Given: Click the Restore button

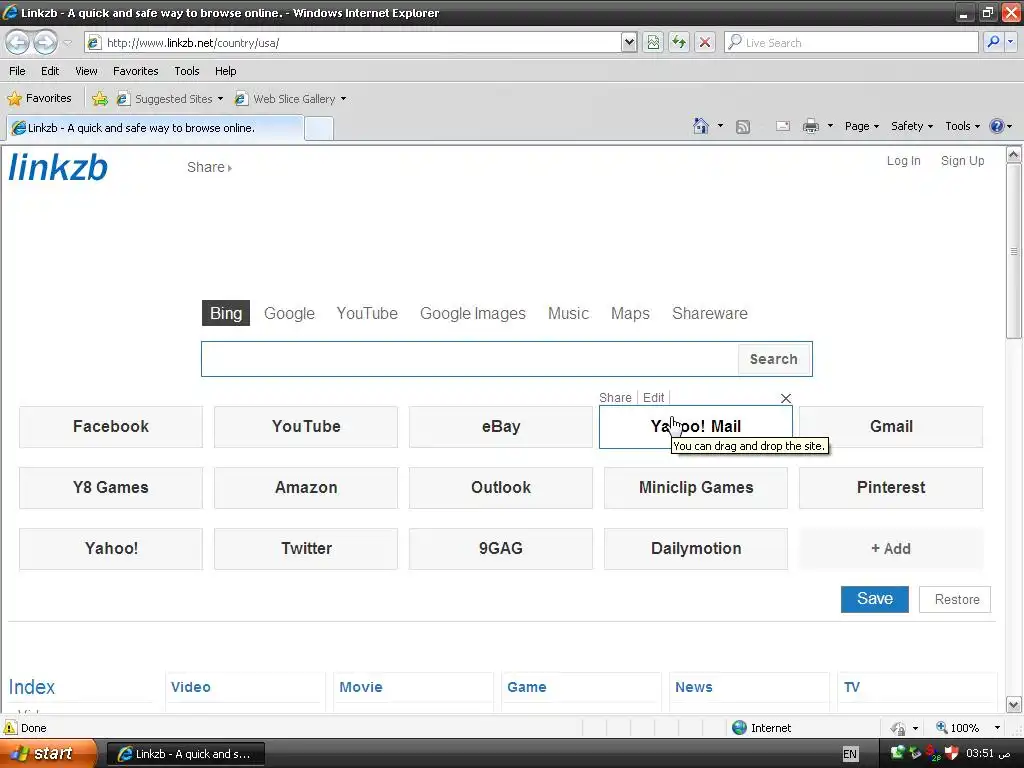Looking at the screenshot, I should (x=955, y=600).
